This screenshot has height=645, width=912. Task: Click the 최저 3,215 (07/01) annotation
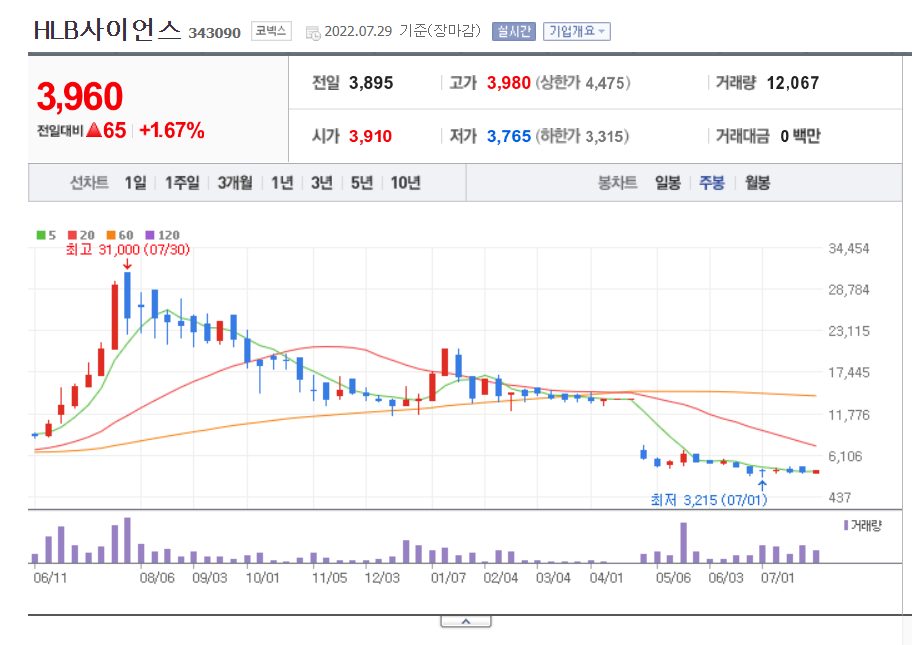click(708, 500)
